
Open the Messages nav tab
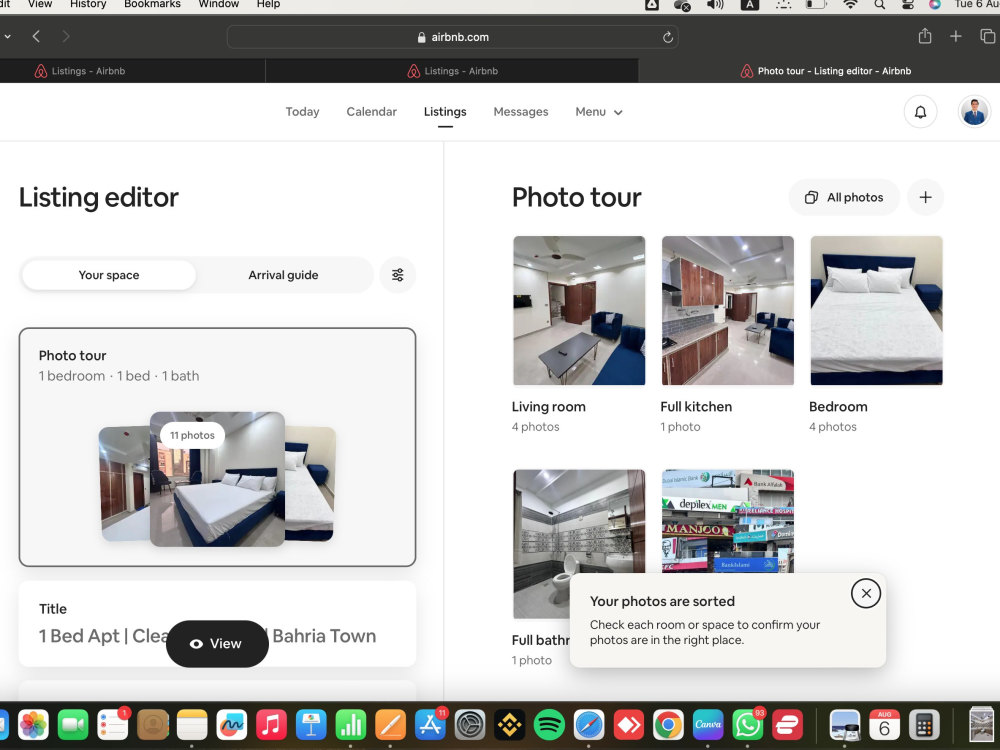pos(520,112)
